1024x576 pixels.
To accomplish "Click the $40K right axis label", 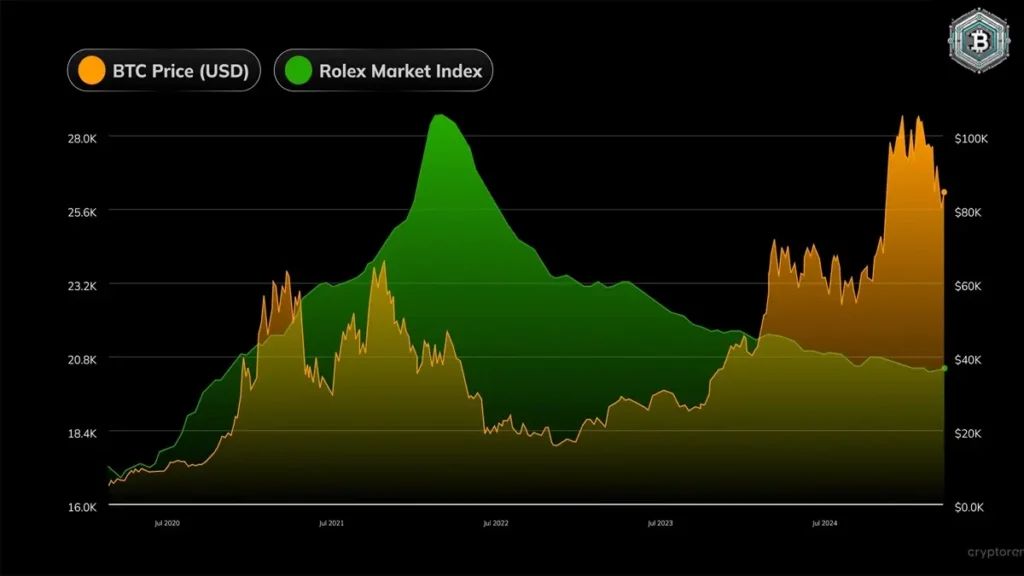I will tap(968, 360).
